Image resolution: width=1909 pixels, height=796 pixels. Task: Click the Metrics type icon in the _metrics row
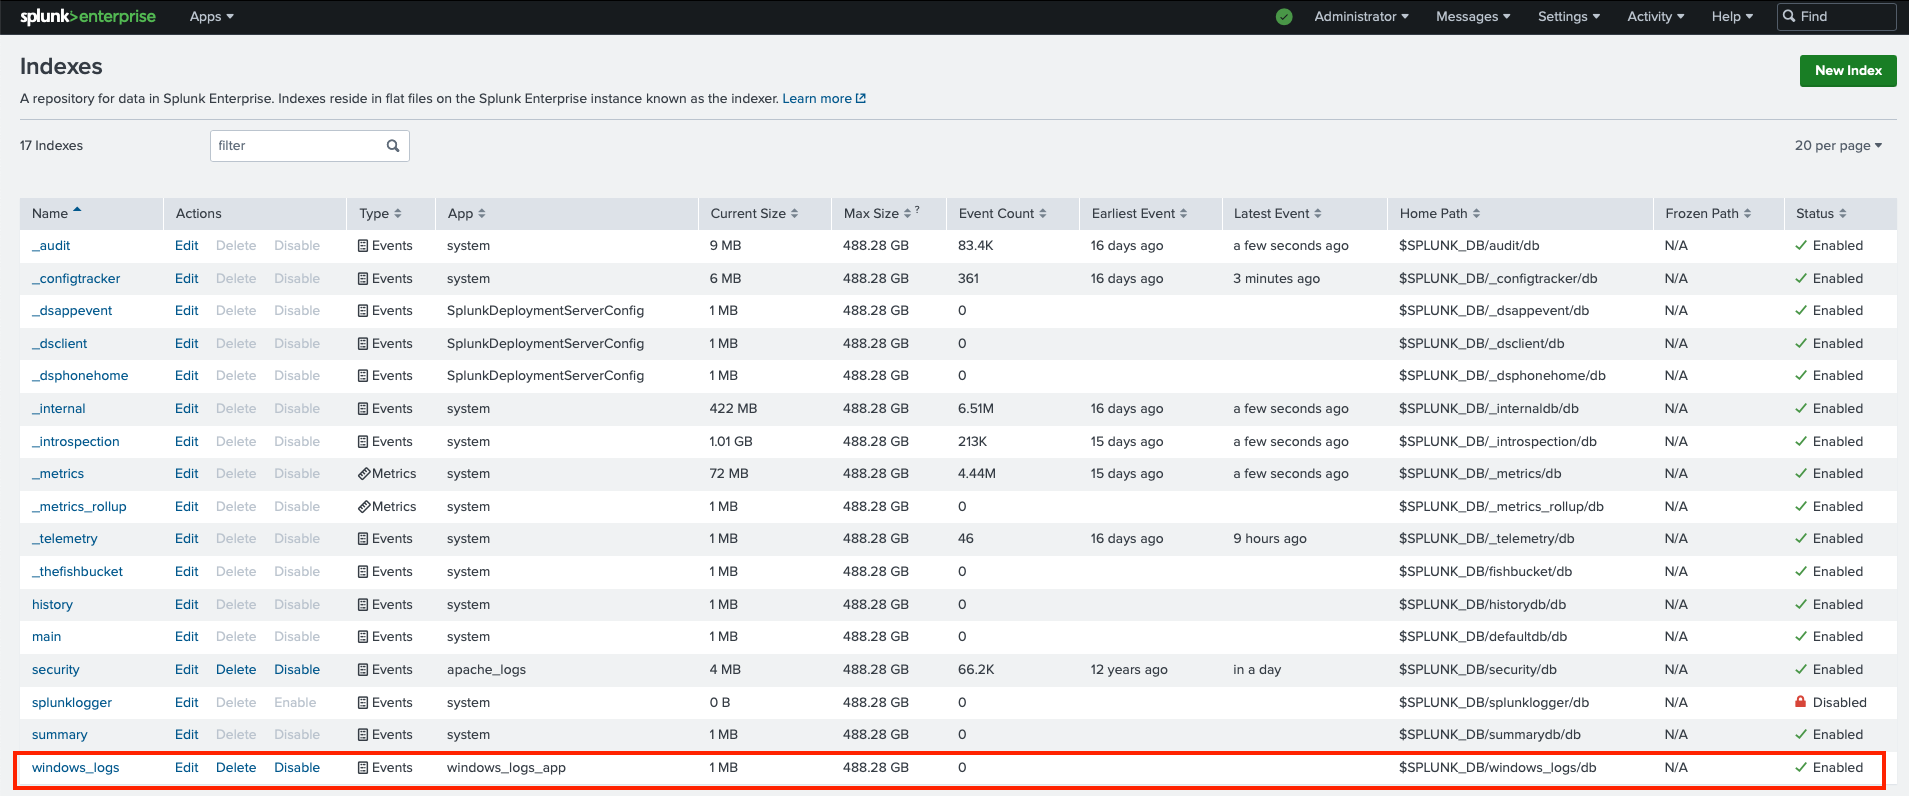tap(364, 474)
